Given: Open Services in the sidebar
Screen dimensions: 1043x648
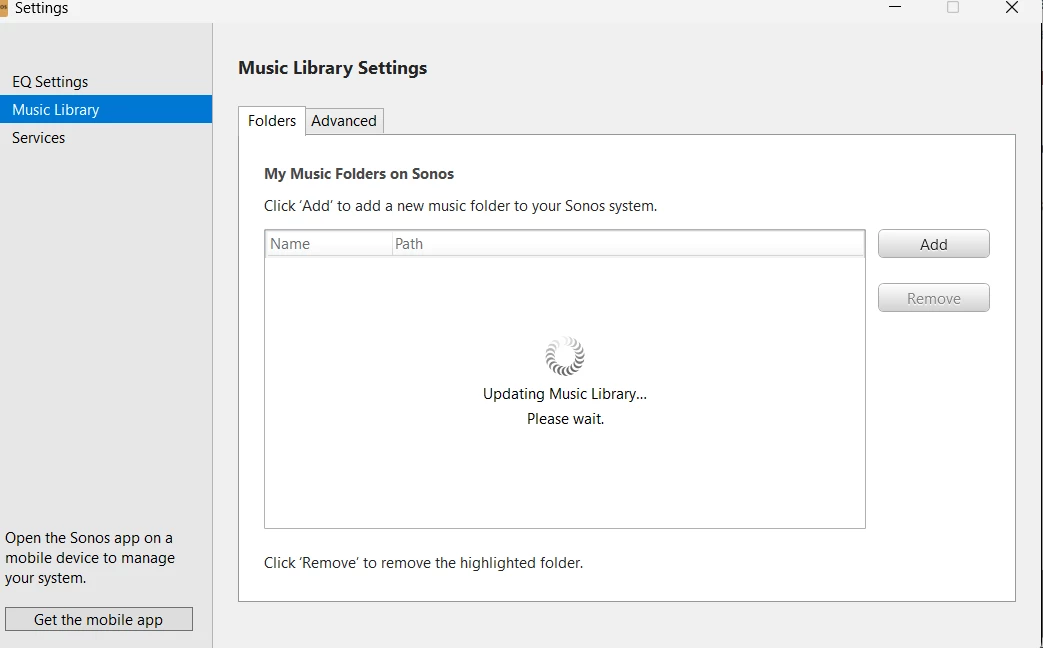Looking at the screenshot, I should [x=39, y=138].
